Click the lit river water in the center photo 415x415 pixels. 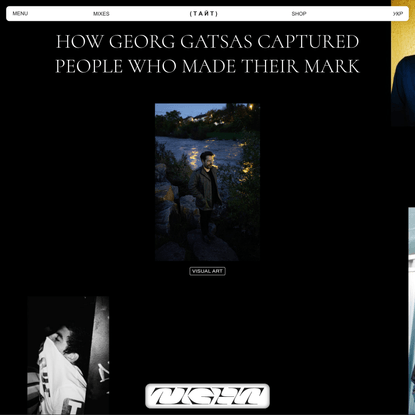pos(200,149)
